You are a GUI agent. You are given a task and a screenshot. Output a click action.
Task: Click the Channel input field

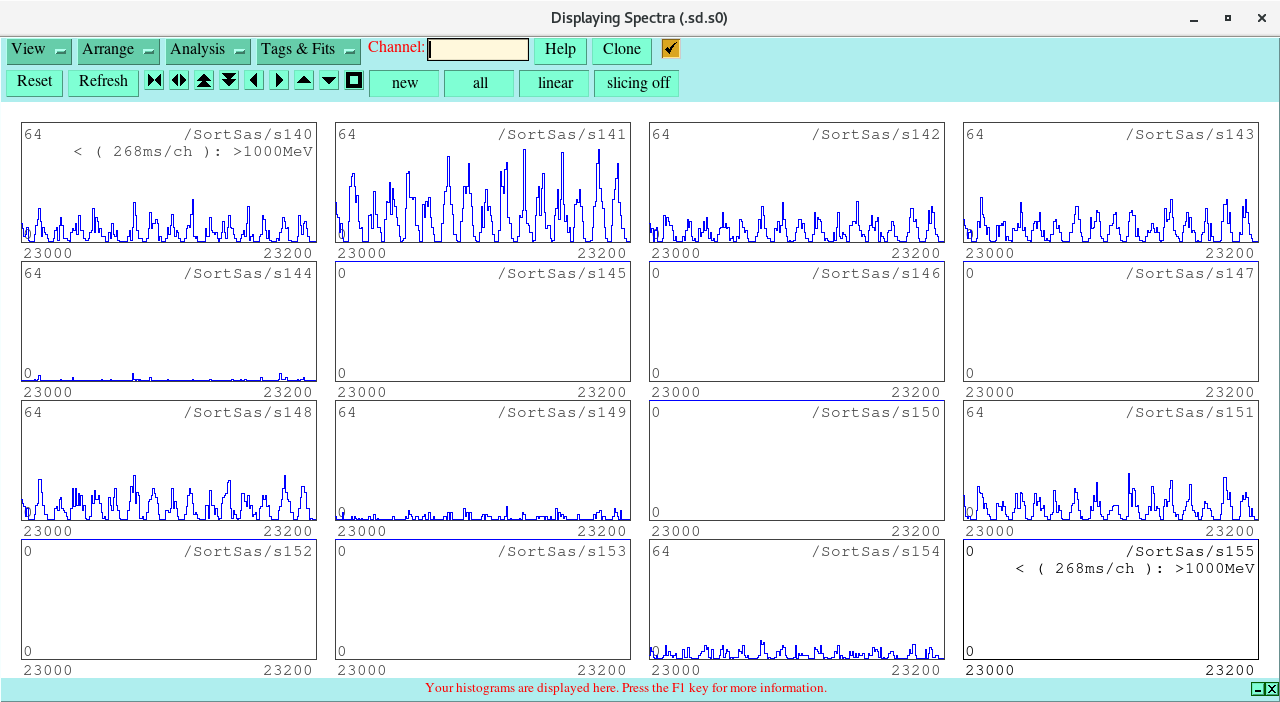(478, 50)
